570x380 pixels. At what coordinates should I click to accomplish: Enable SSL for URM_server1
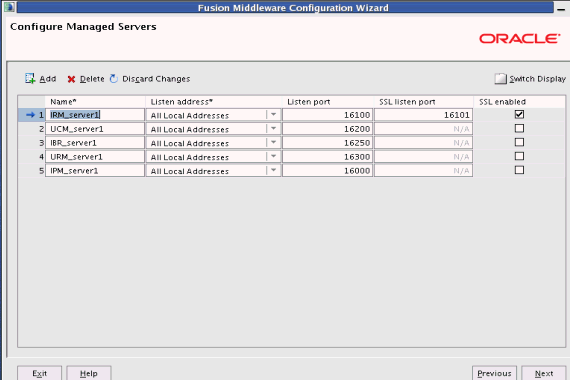click(x=519, y=156)
